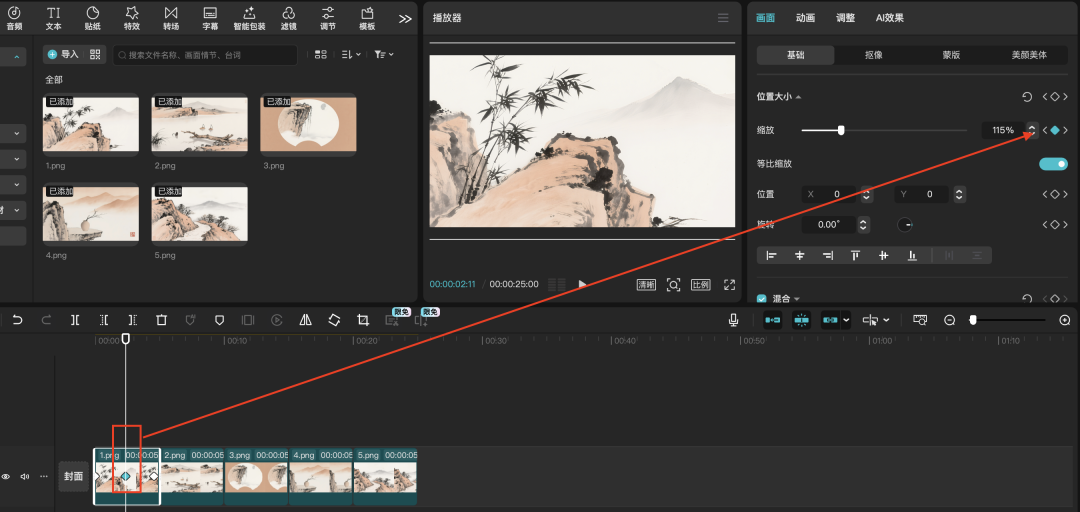
Task: Select the 1.png media thumbnail
Action: click(91, 123)
